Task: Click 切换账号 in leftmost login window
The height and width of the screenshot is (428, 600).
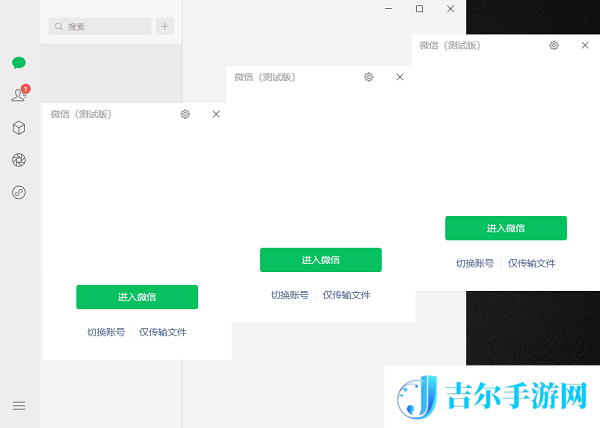Action: pyautogui.click(x=106, y=332)
